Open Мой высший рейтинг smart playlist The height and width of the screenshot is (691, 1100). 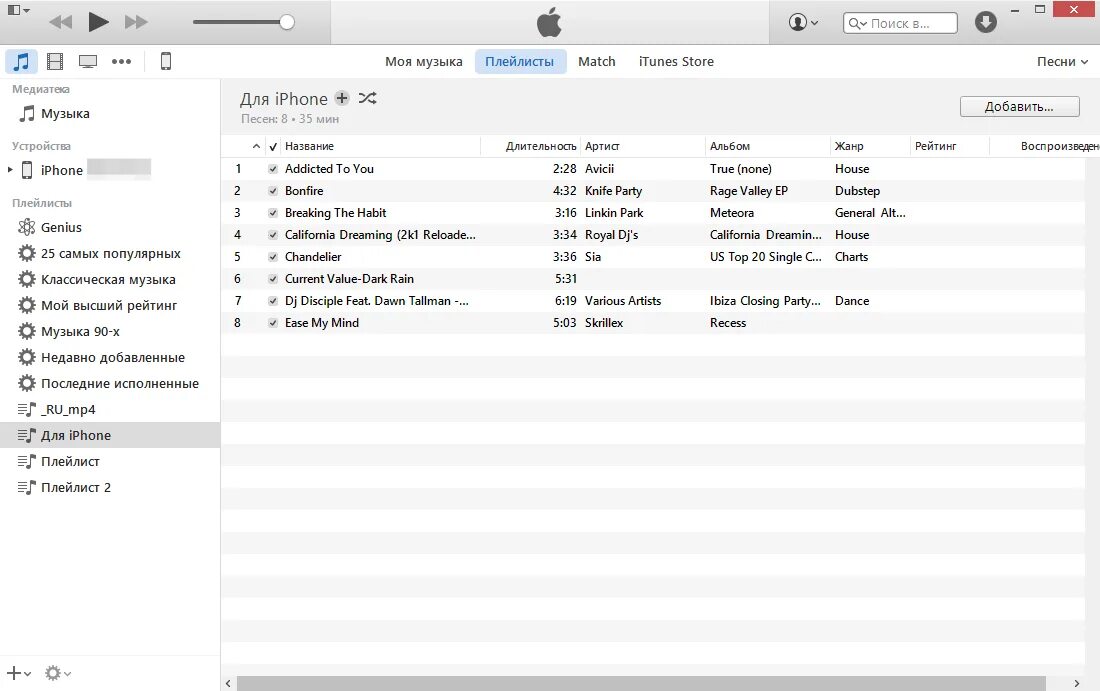click(110, 305)
